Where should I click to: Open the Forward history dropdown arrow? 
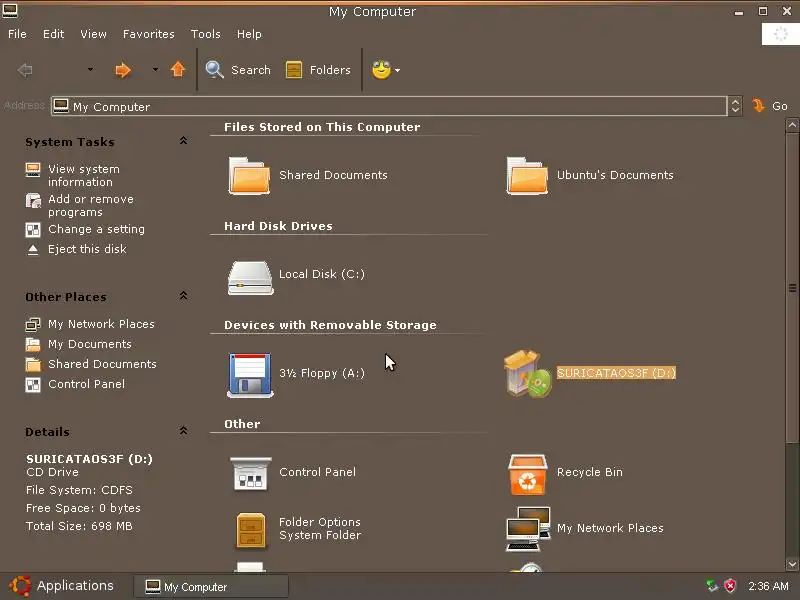click(x=155, y=69)
